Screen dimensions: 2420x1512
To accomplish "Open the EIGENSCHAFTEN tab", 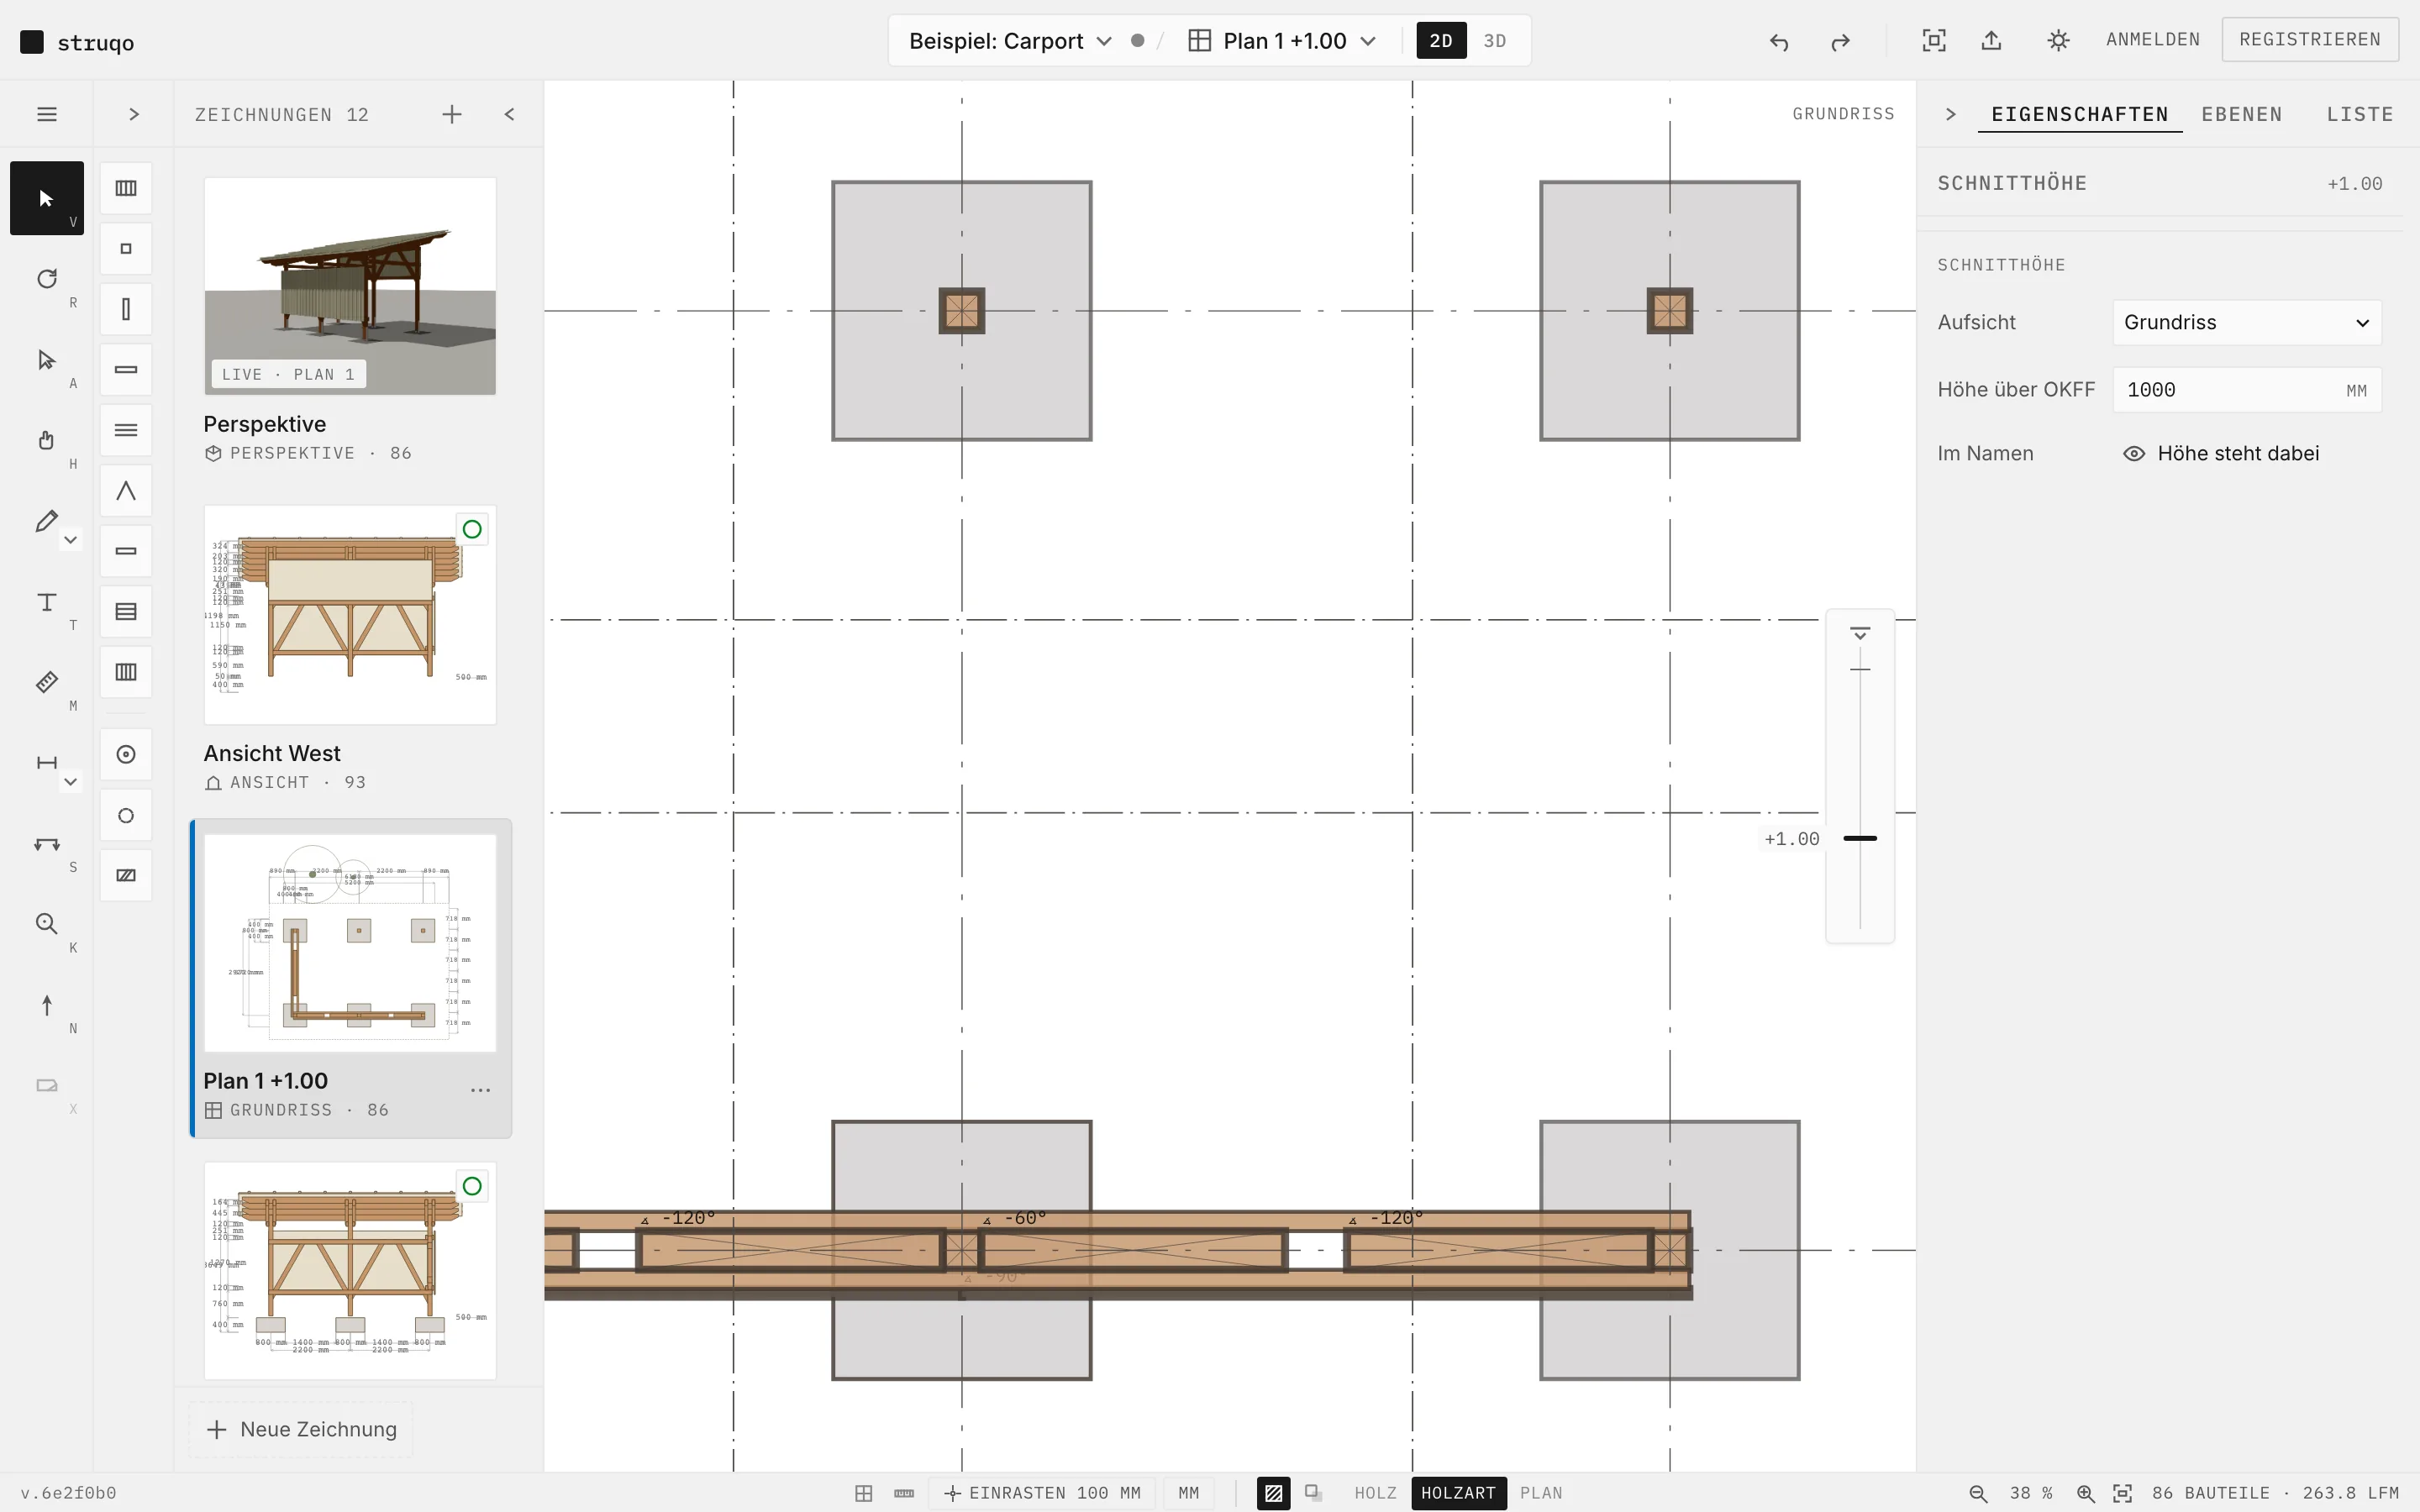I will click(2080, 114).
